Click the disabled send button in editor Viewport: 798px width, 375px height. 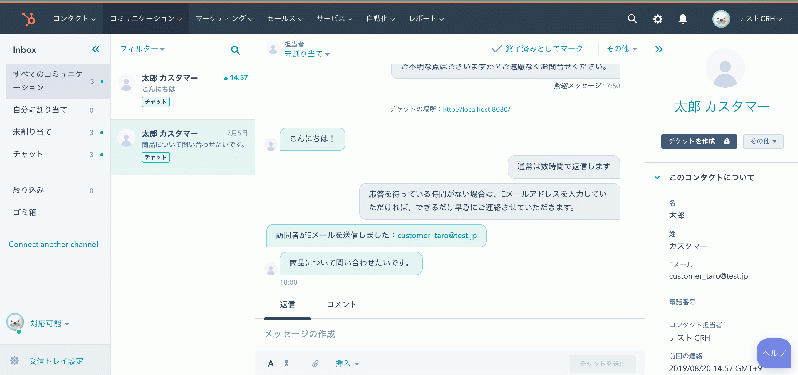(x=603, y=363)
